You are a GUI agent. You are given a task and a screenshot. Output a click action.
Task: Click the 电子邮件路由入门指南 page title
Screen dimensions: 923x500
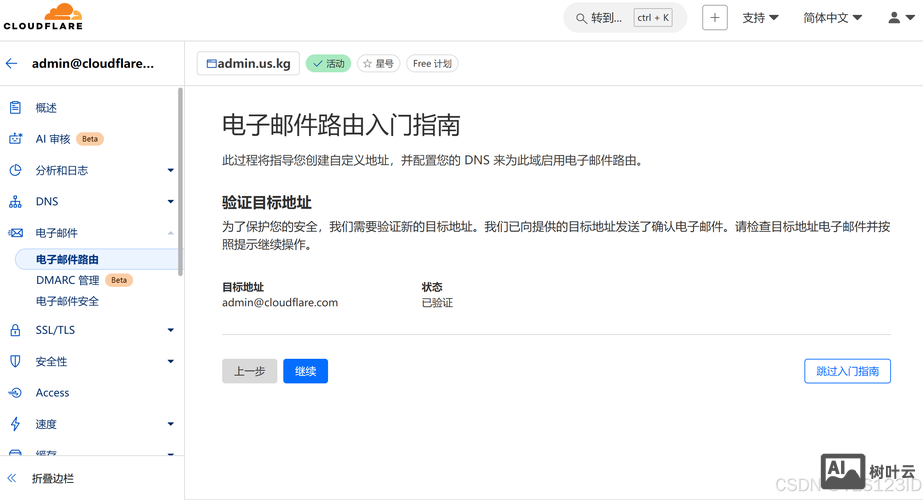341,125
